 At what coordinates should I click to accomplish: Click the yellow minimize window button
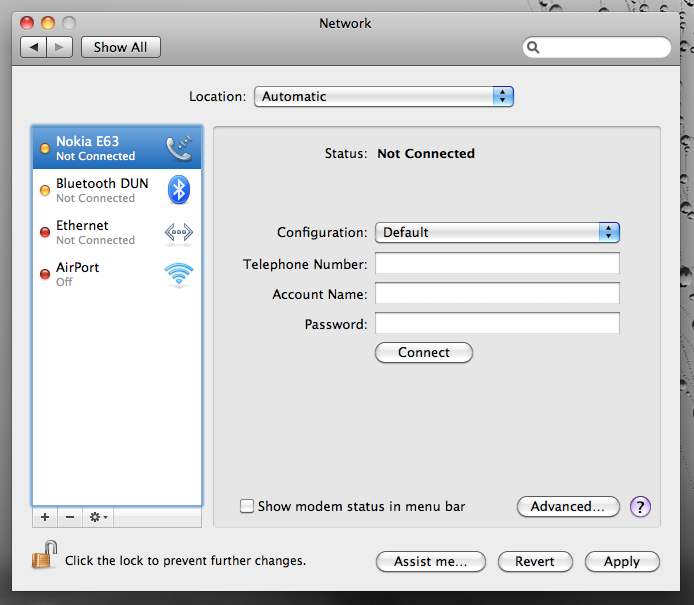[x=48, y=23]
